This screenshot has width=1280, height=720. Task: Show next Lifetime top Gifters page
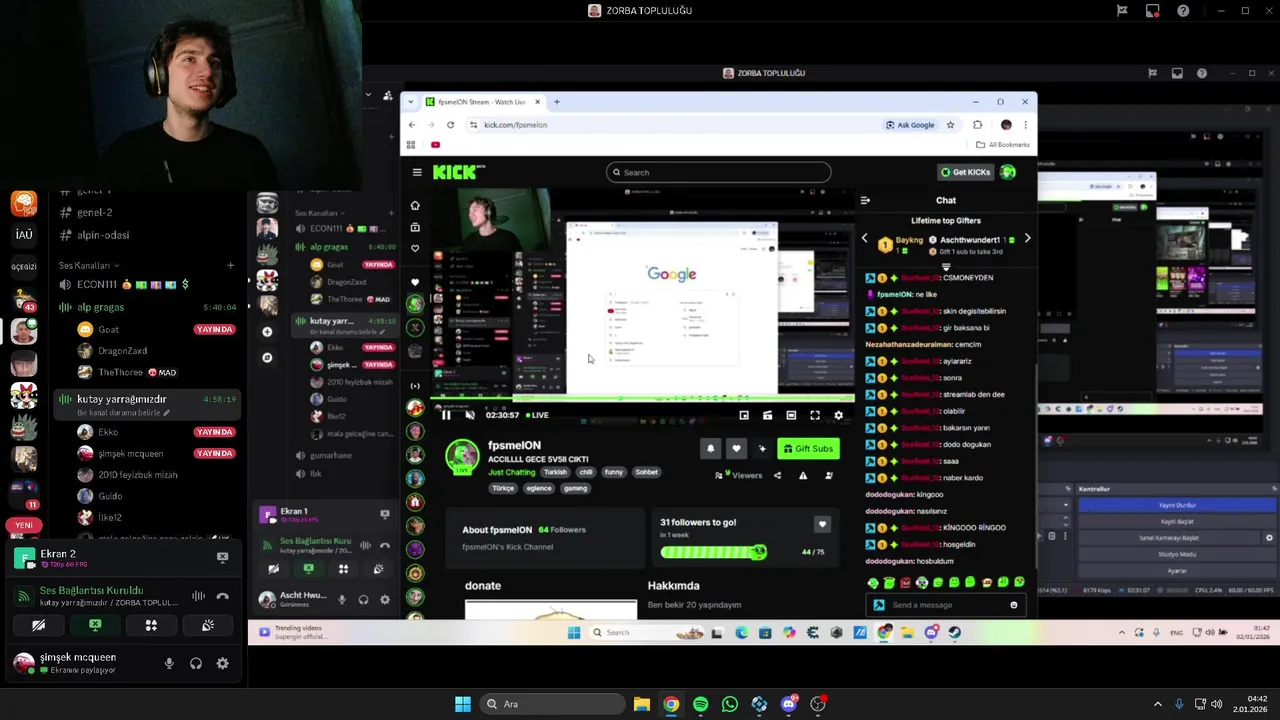point(1027,239)
